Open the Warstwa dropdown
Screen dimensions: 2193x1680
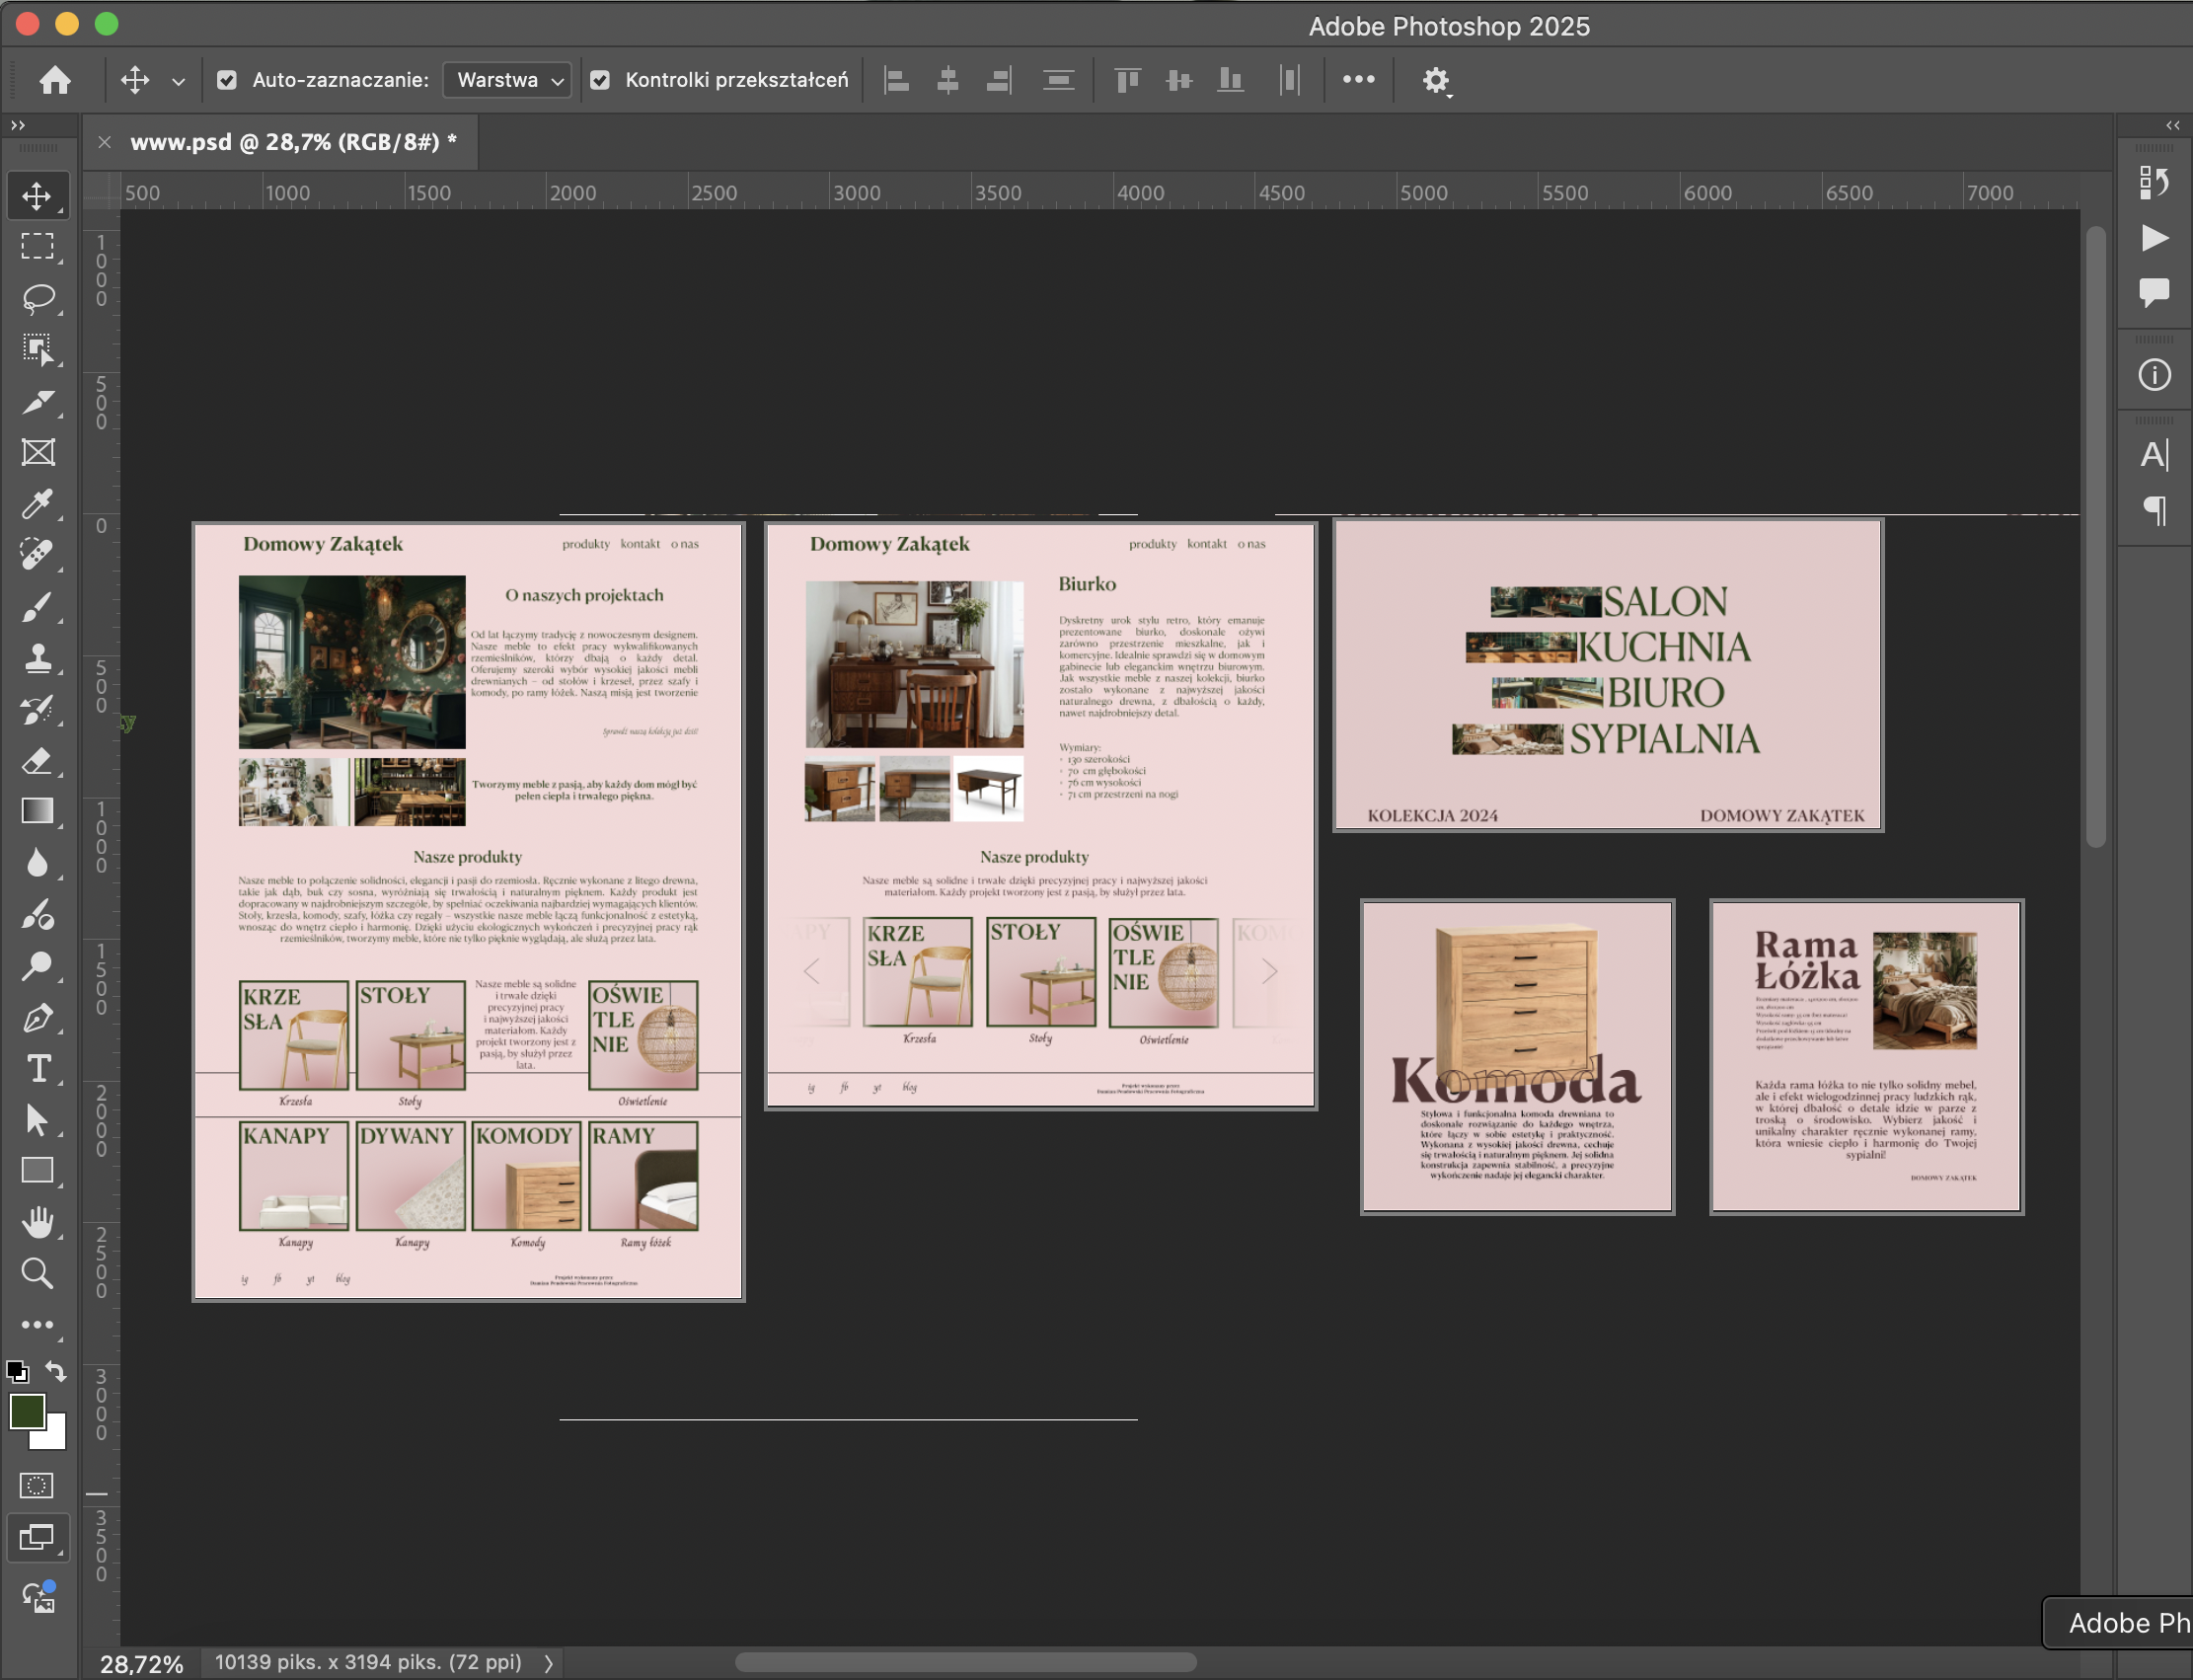pos(508,80)
